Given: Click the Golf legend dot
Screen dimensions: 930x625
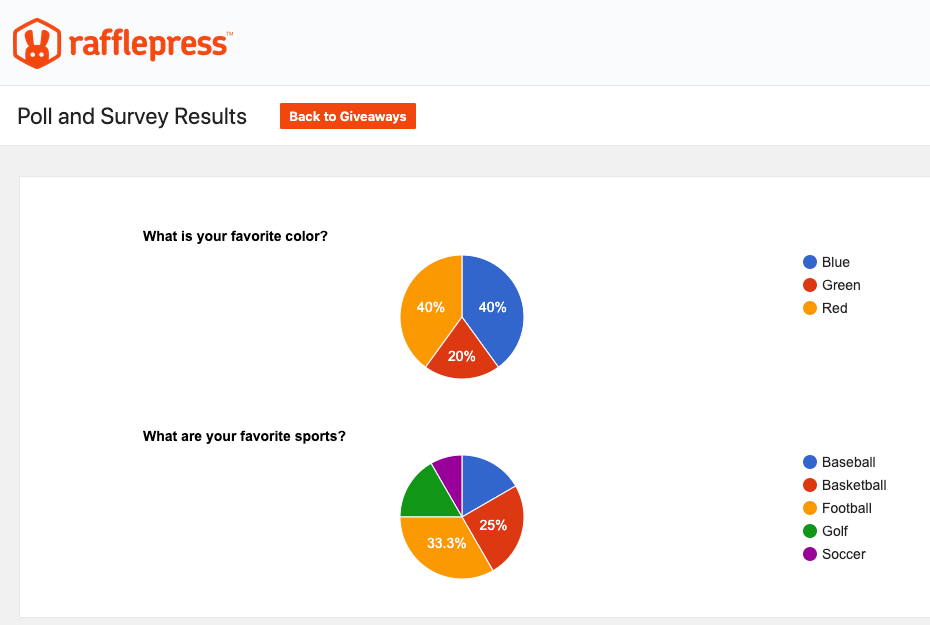Looking at the screenshot, I should click(x=810, y=531).
